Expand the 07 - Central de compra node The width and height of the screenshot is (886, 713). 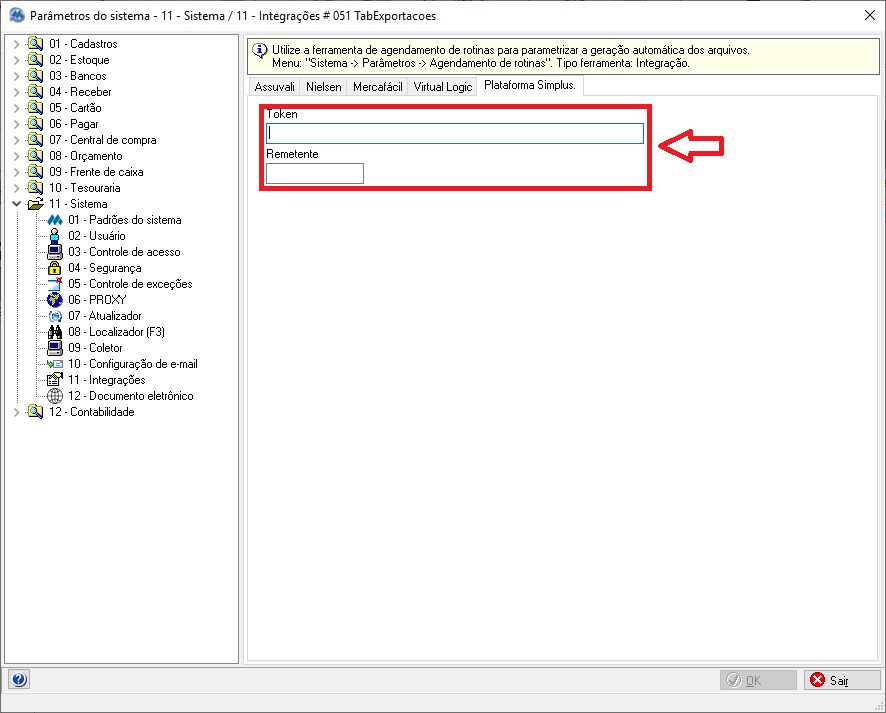16,140
